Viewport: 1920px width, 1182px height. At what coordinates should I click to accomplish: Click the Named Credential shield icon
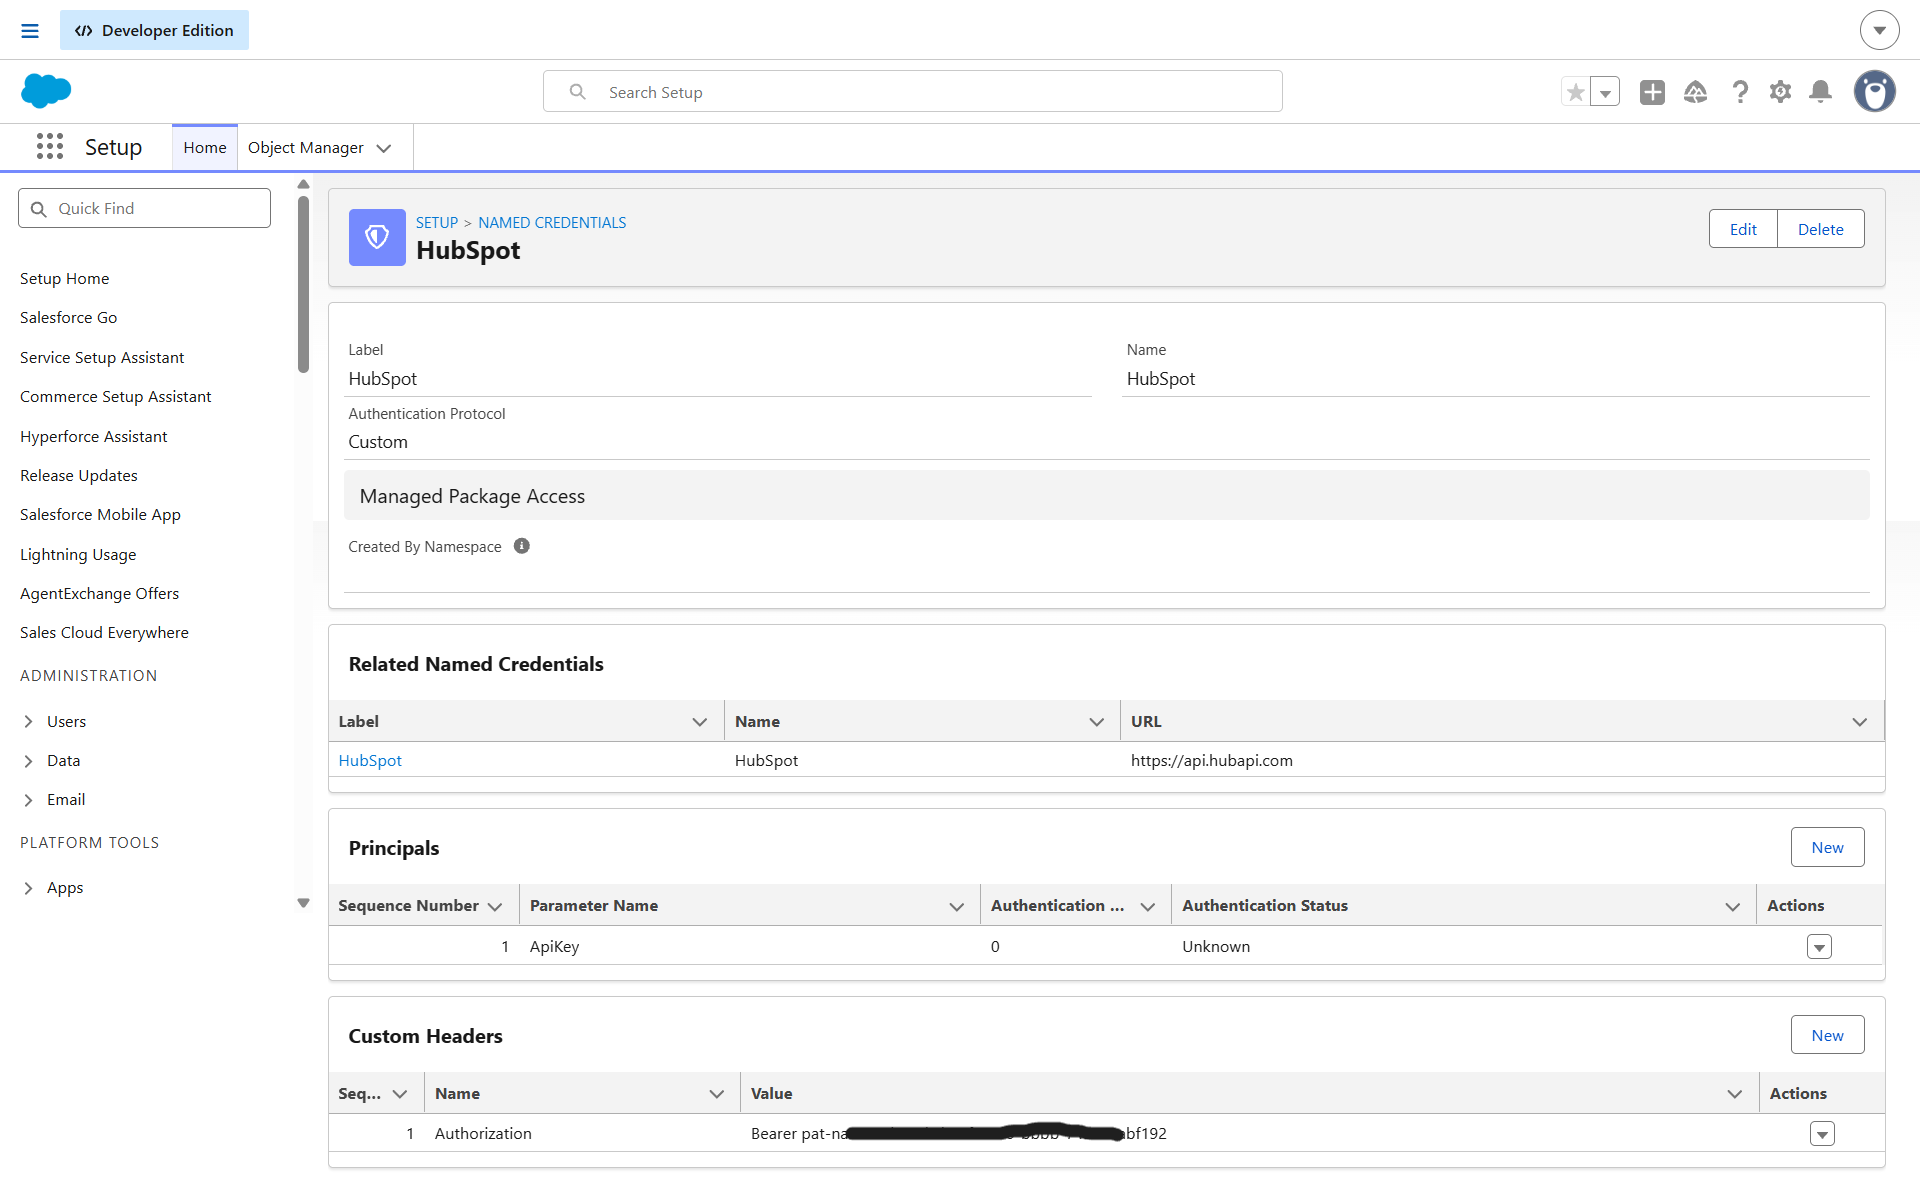pyautogui.click(x=377, y=237)
